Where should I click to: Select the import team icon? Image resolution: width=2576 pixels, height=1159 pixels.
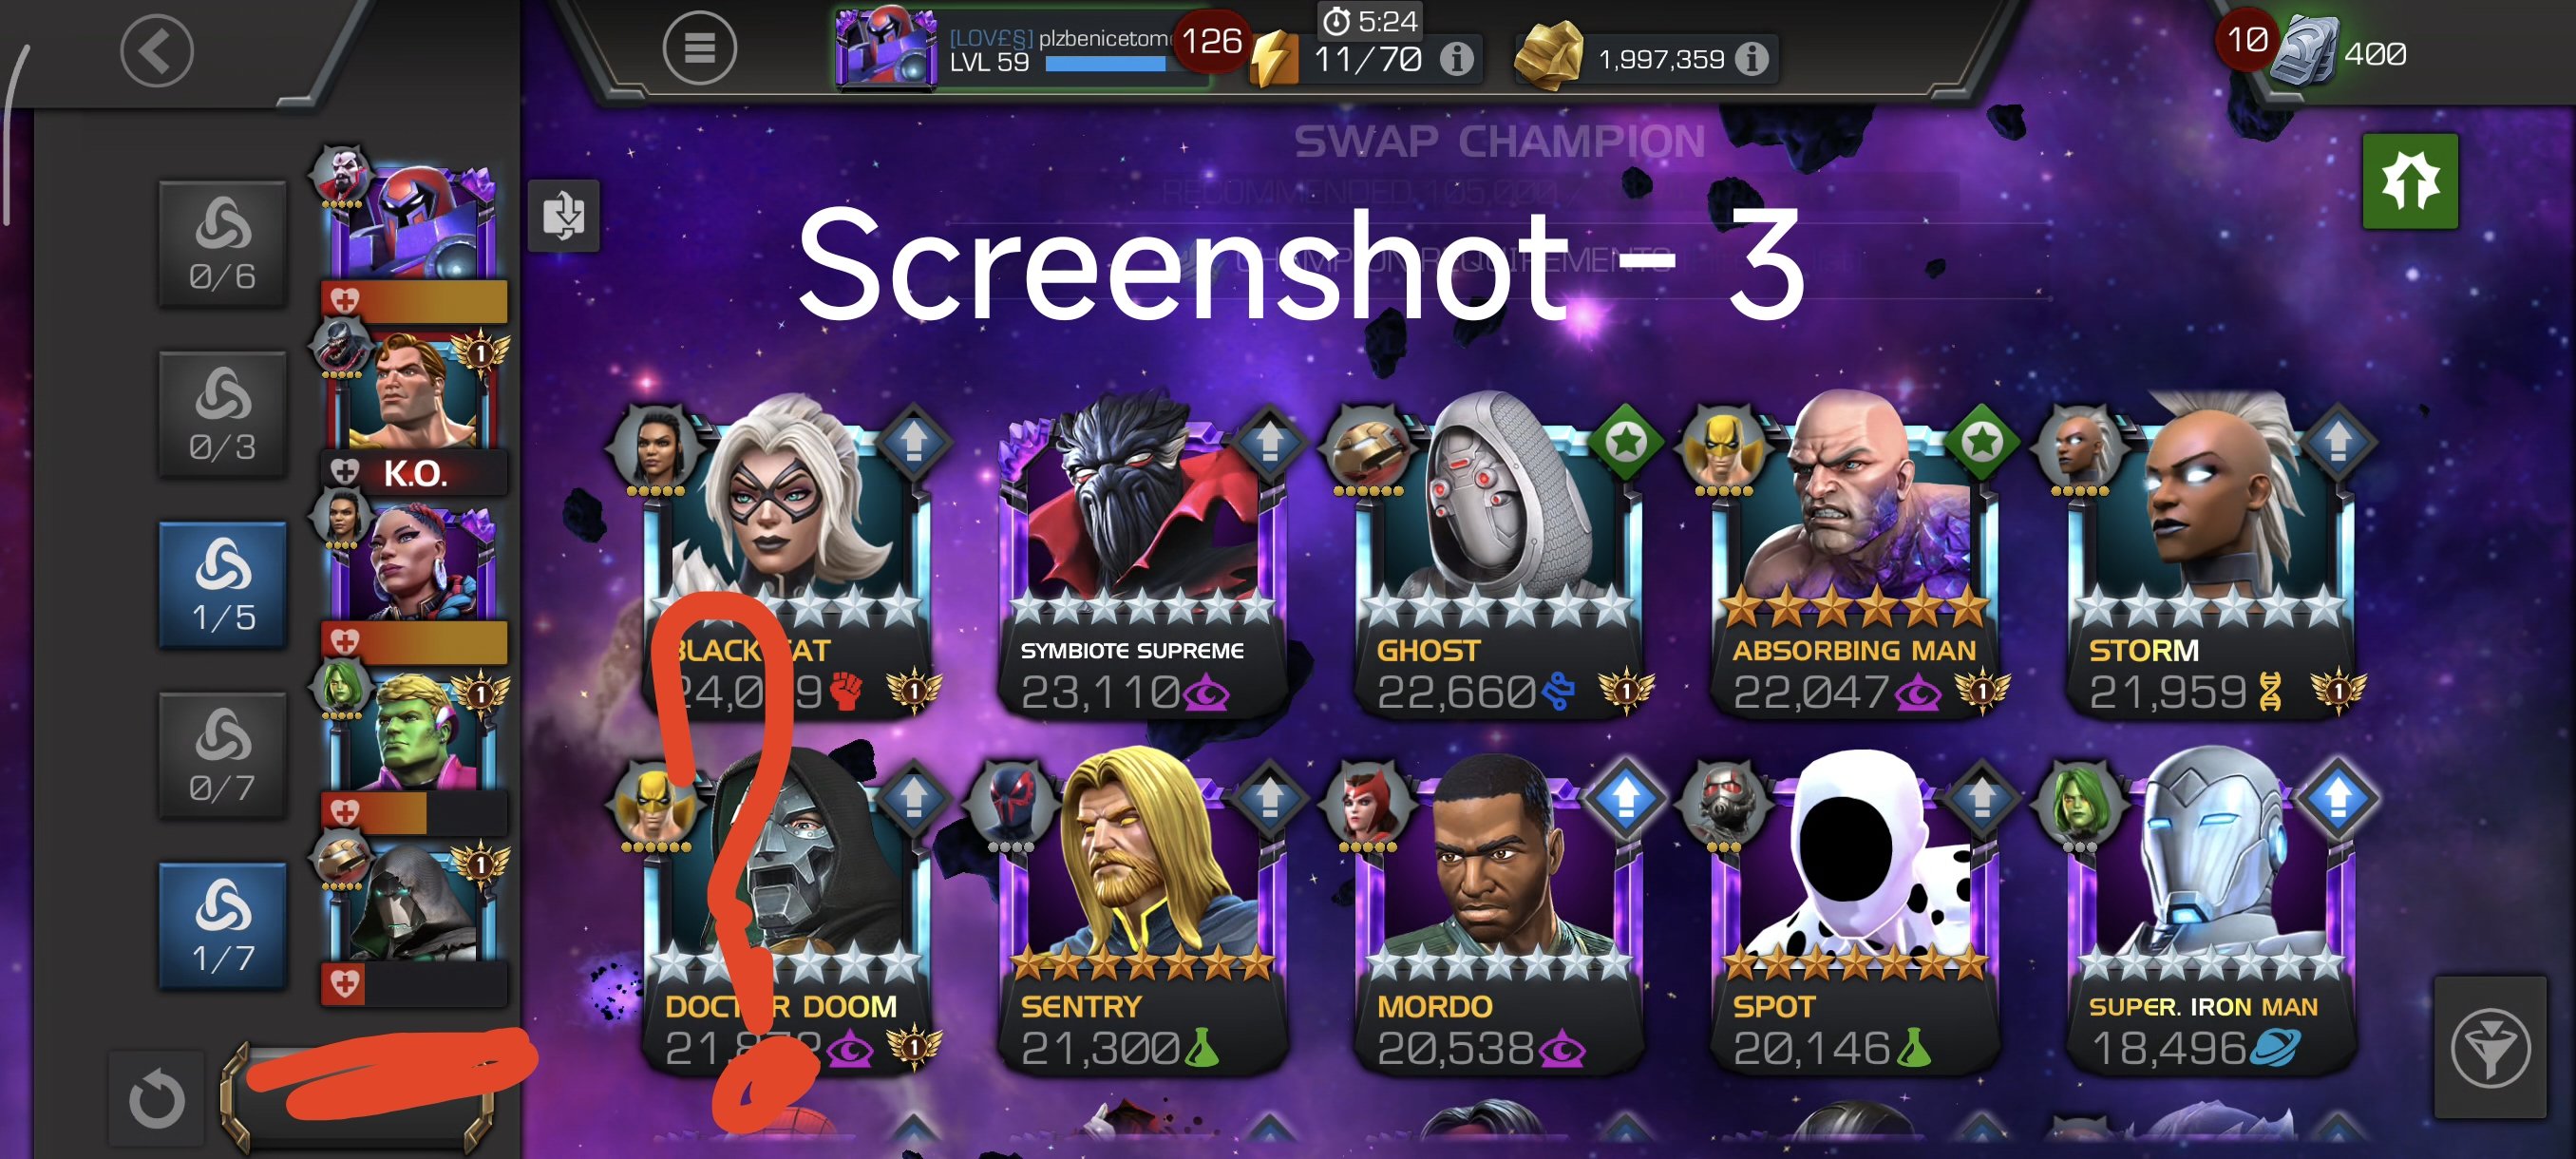[x=564, y=215]
